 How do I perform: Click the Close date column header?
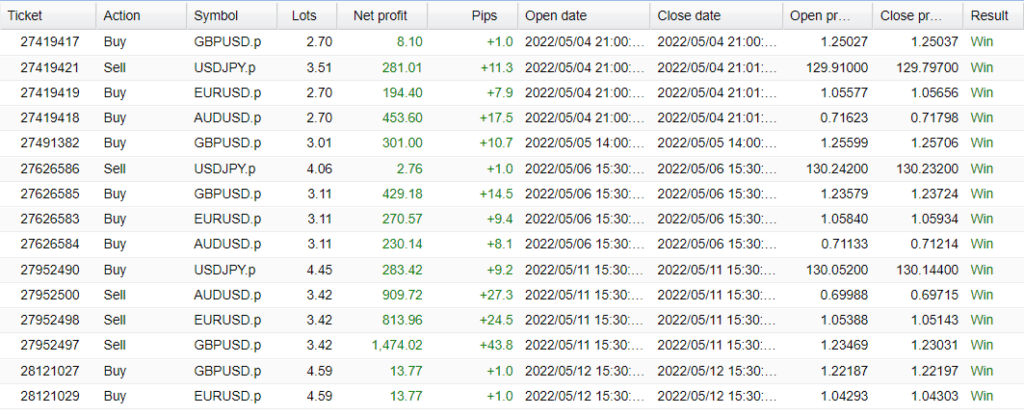pos(690,16)
